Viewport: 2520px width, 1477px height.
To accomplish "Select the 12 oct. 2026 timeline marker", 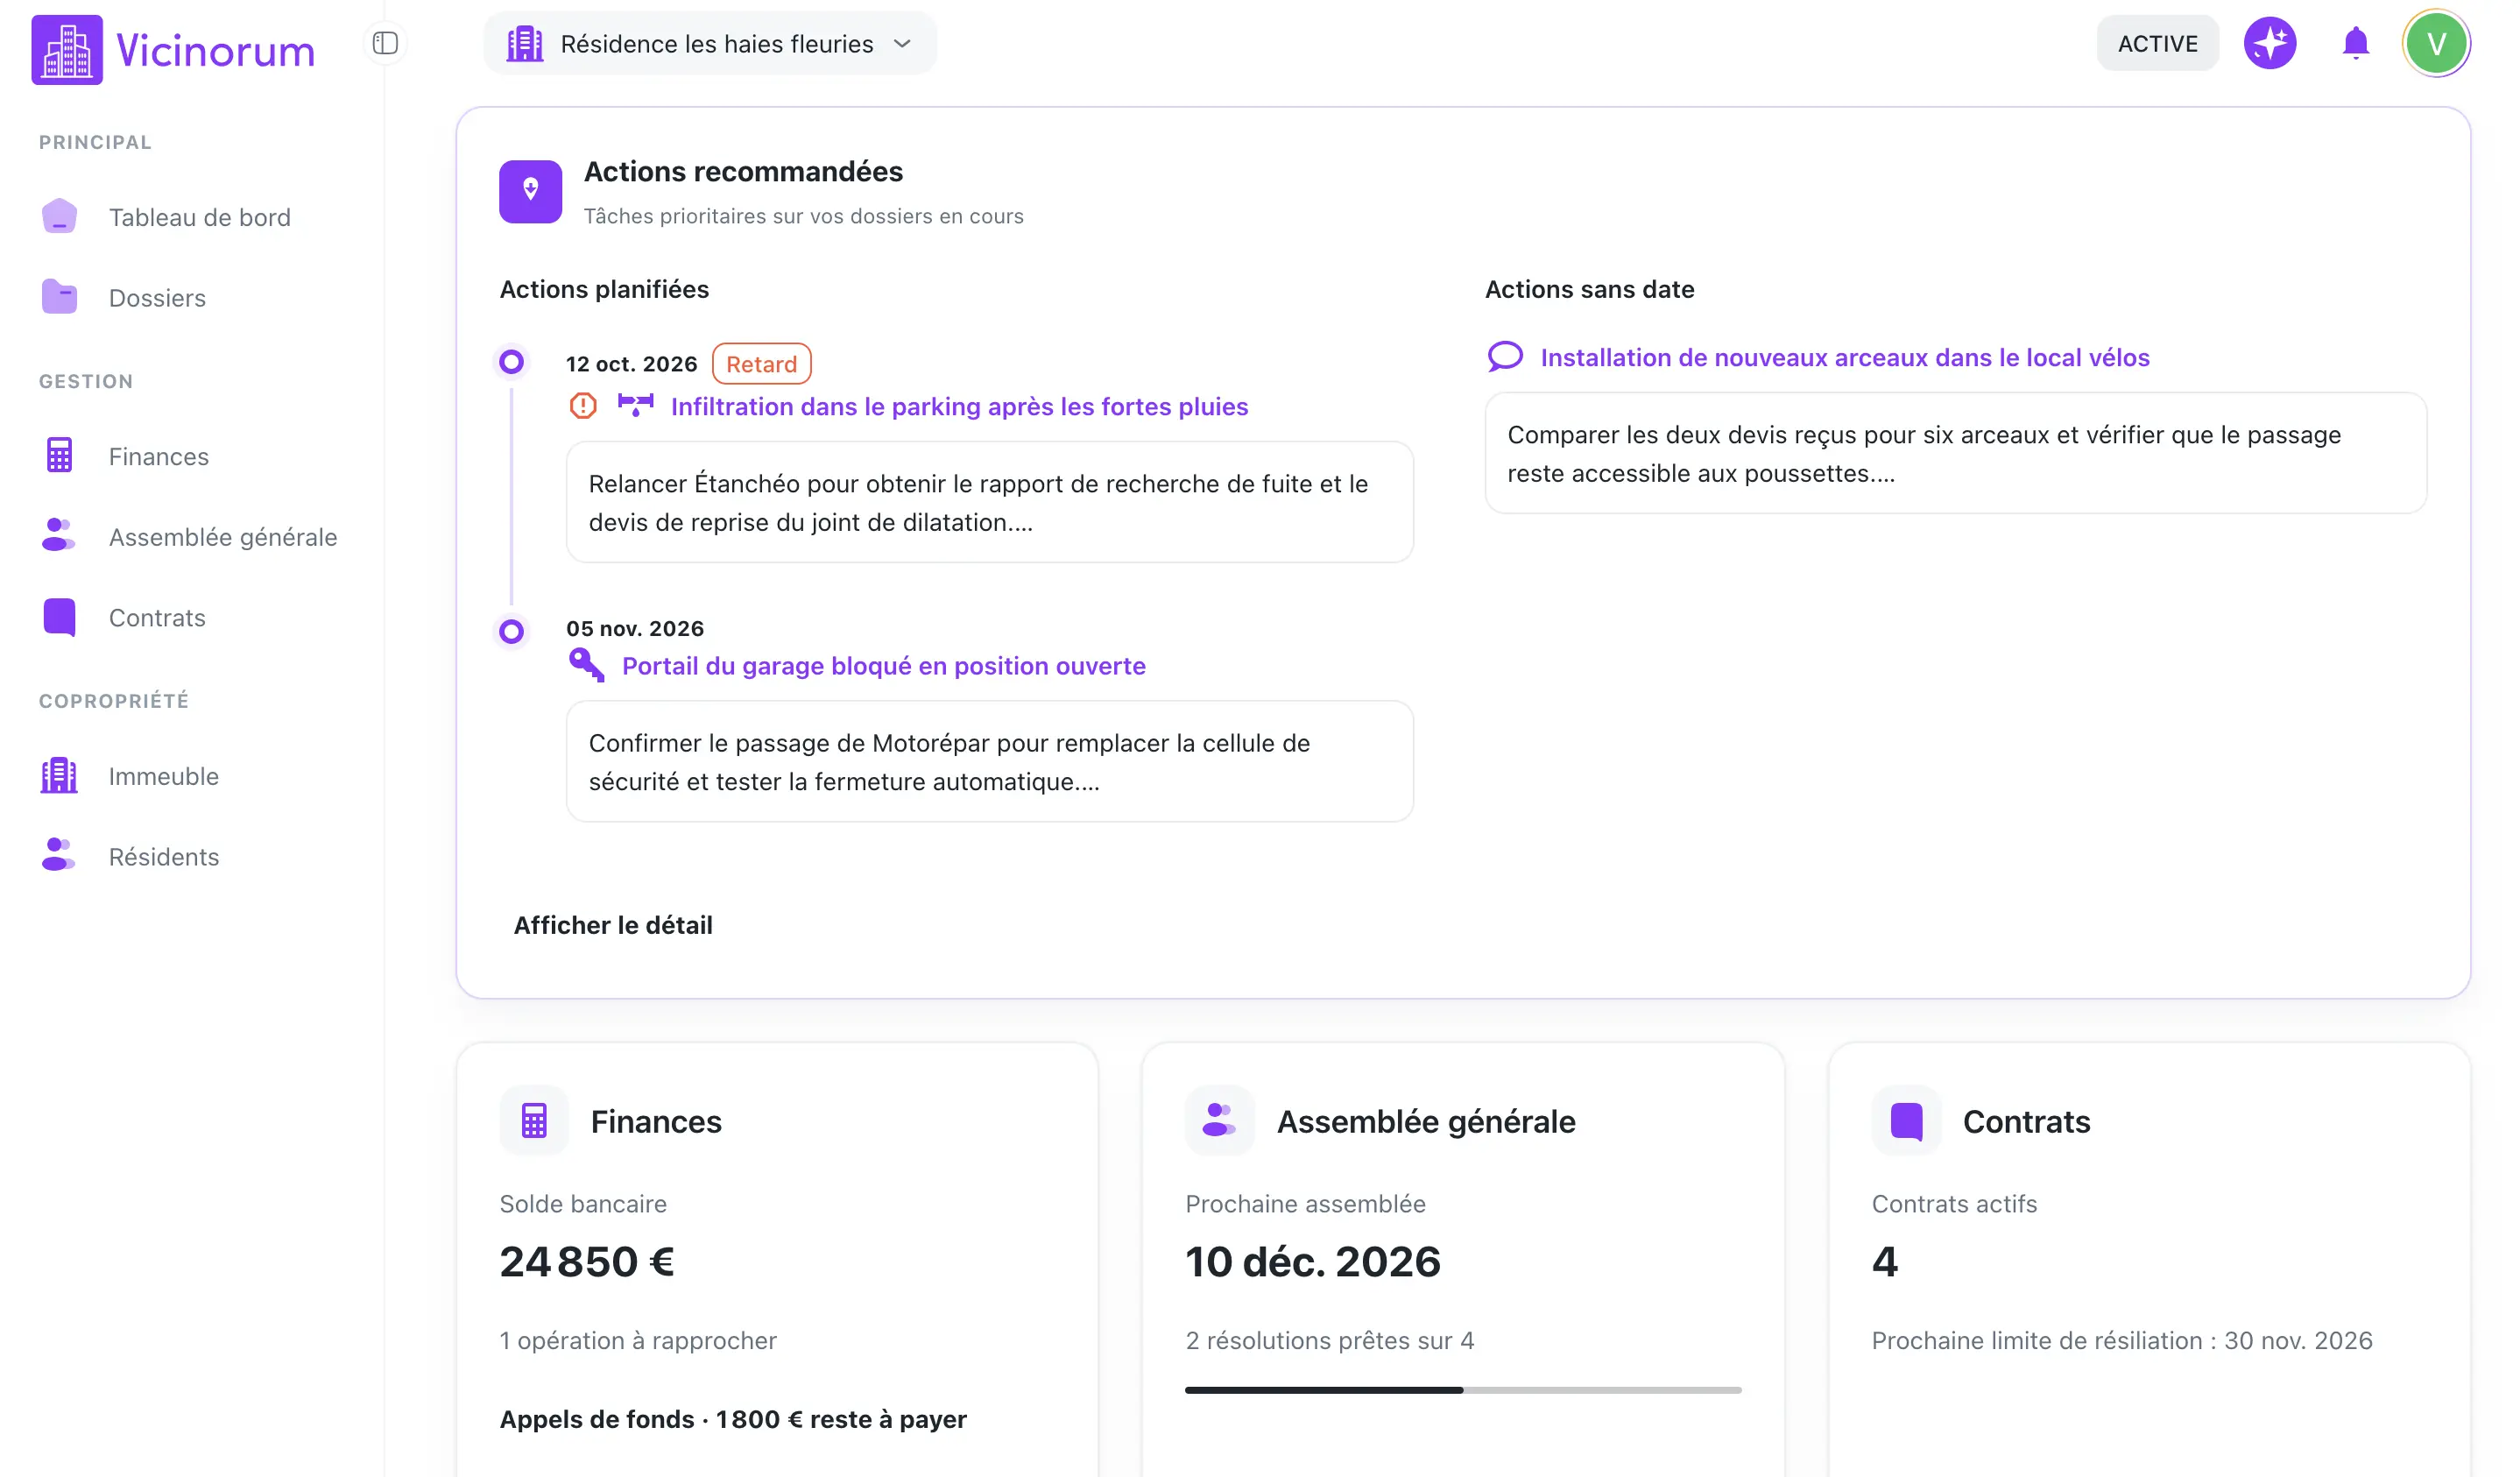I will (x=511, y=362).
